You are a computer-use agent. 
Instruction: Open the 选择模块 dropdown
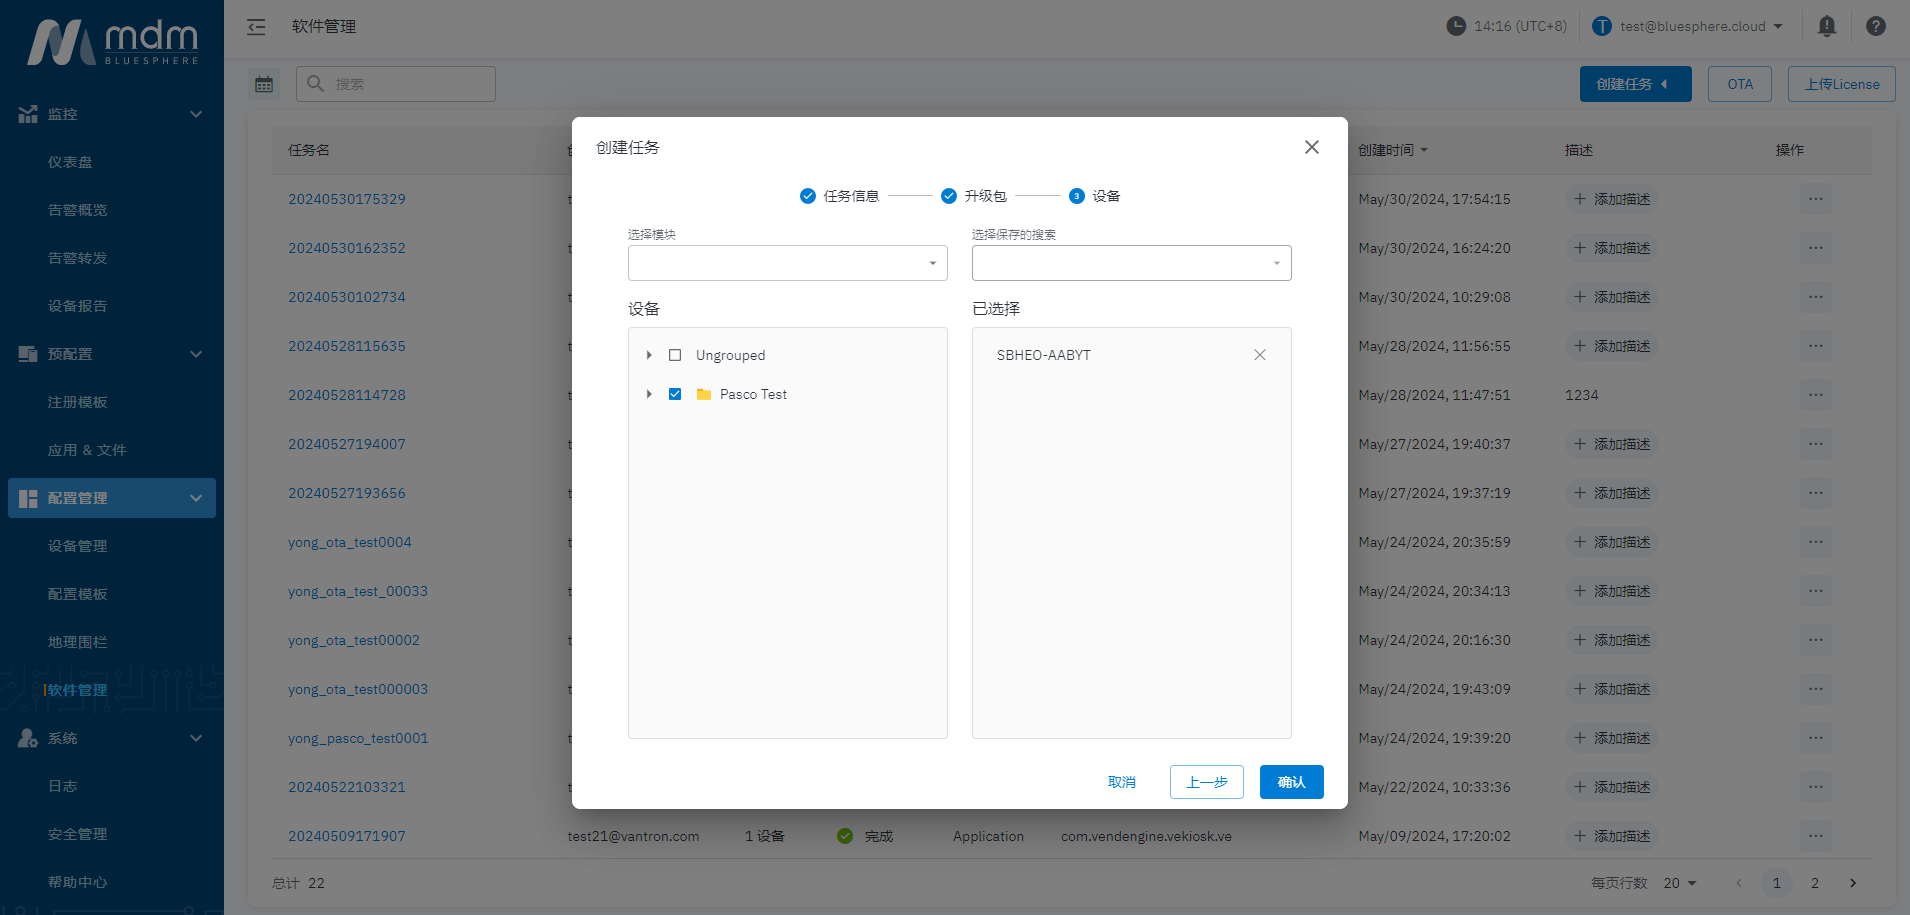click(787, 263)
